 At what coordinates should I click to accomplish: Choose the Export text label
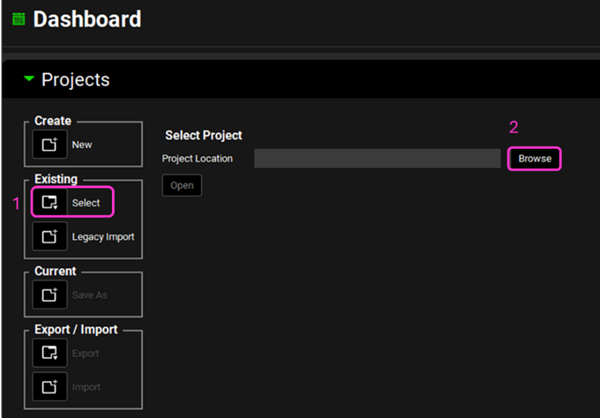85,353
